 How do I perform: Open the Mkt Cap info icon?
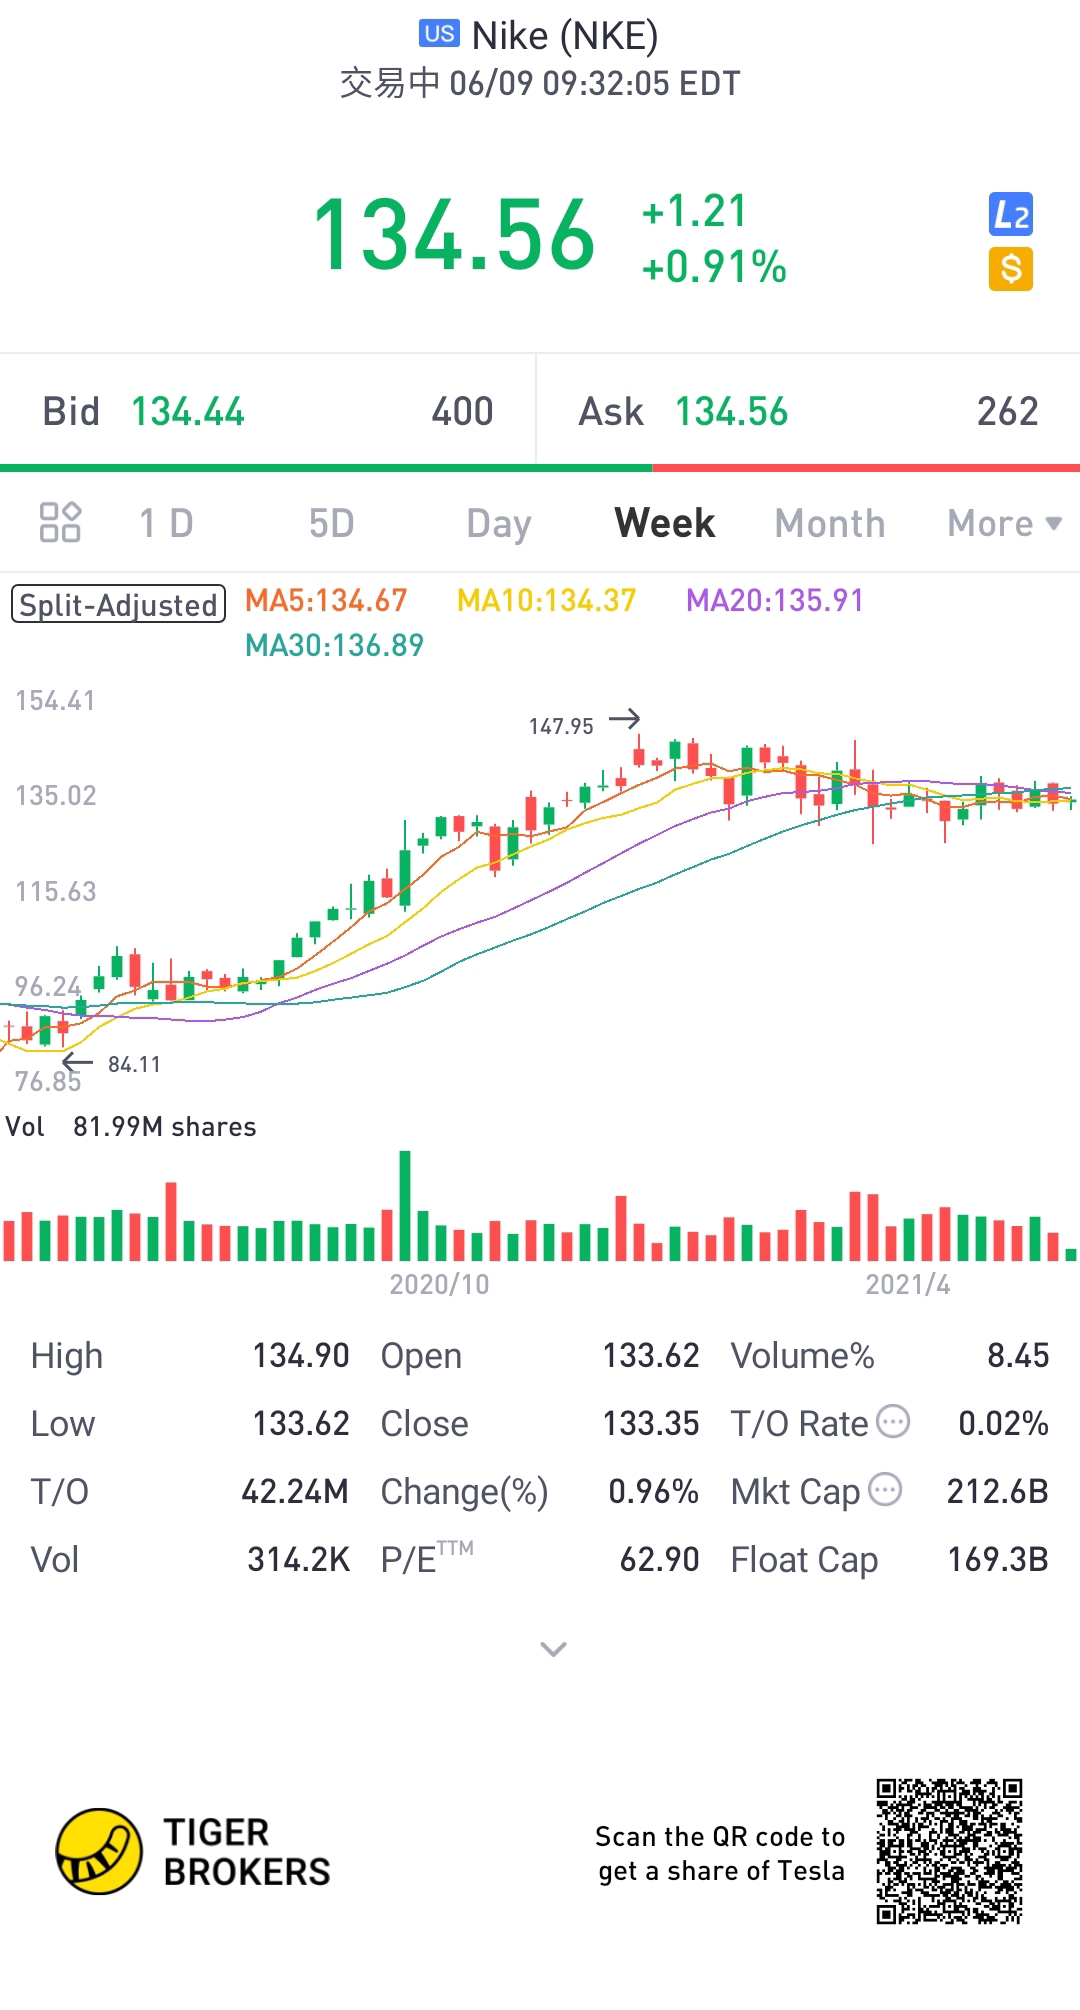885,1489
